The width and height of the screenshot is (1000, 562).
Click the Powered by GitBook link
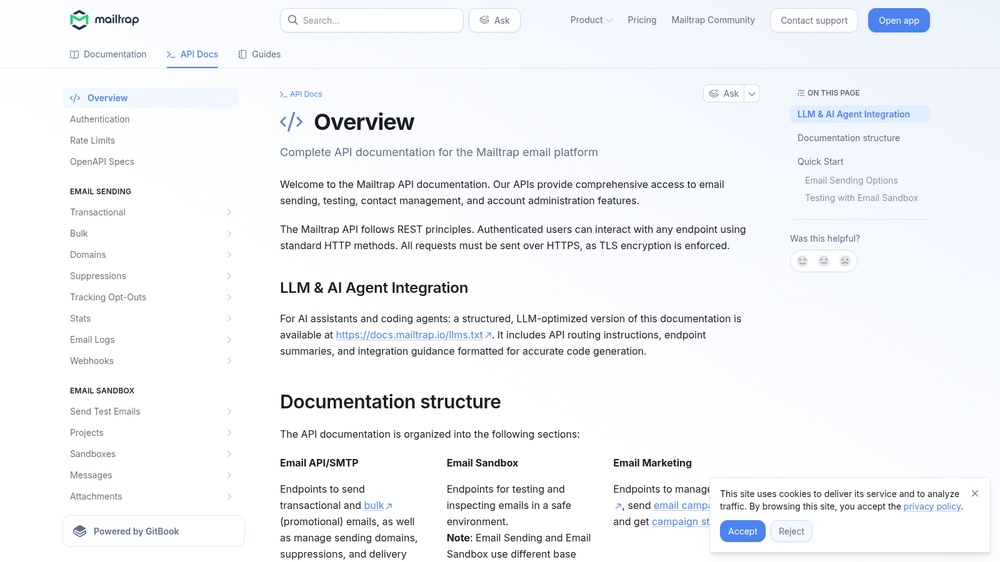154,531
